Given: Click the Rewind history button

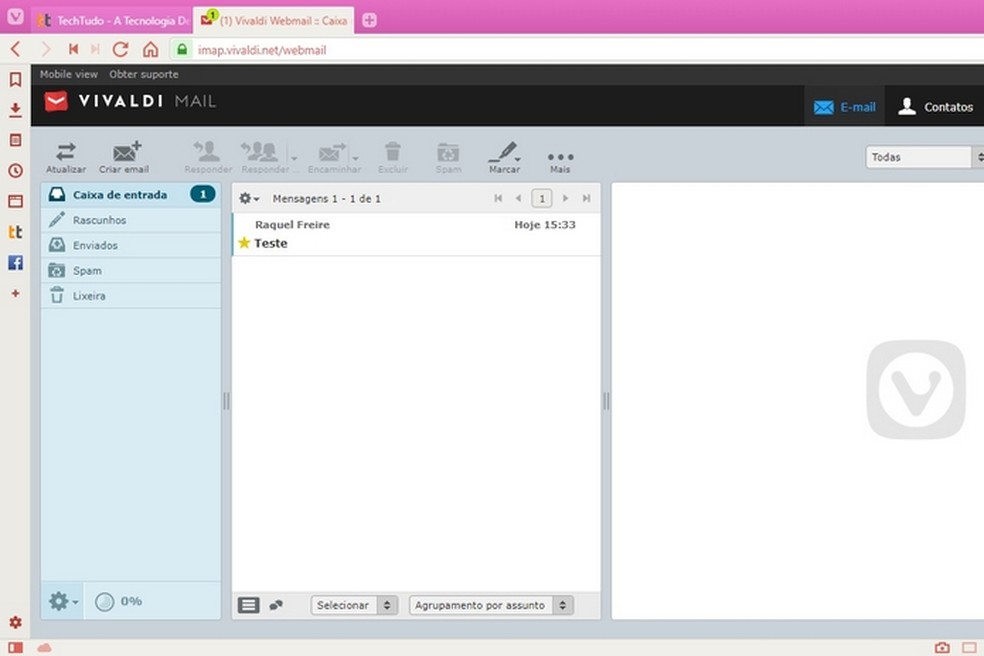Looking at the screenshot, I should (73, 49).
